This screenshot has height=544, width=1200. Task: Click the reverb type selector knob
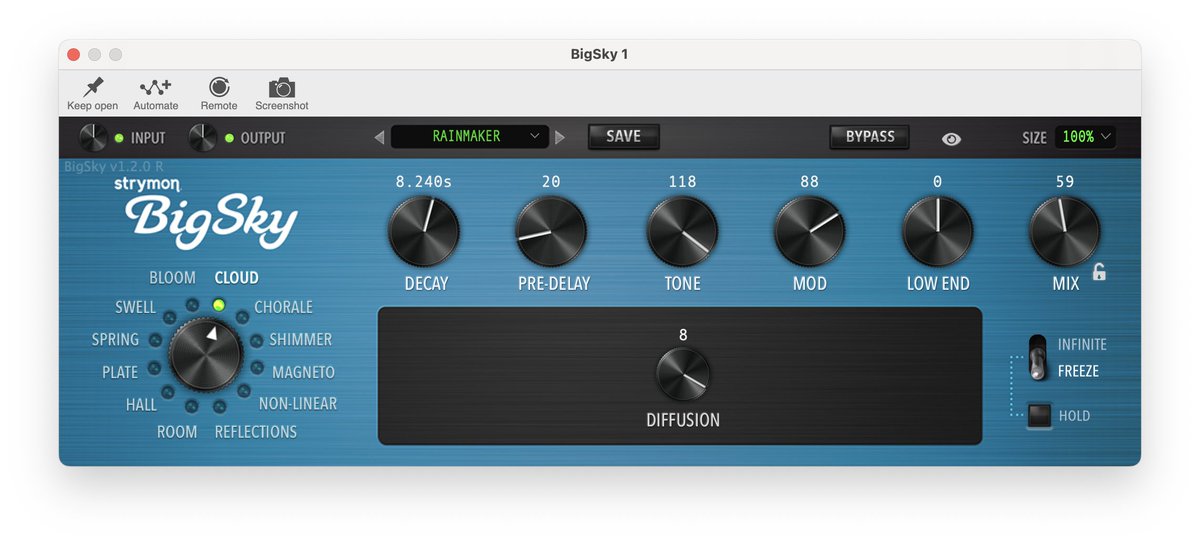(205, 354)
